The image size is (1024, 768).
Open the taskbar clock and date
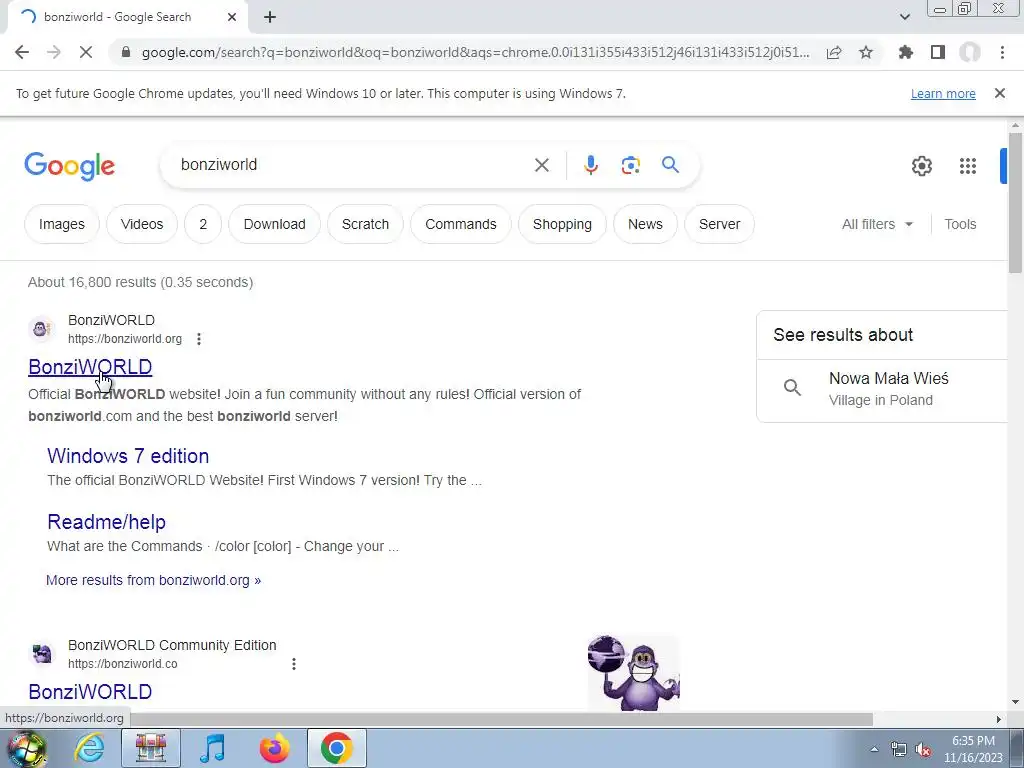[x=973, y=749]
